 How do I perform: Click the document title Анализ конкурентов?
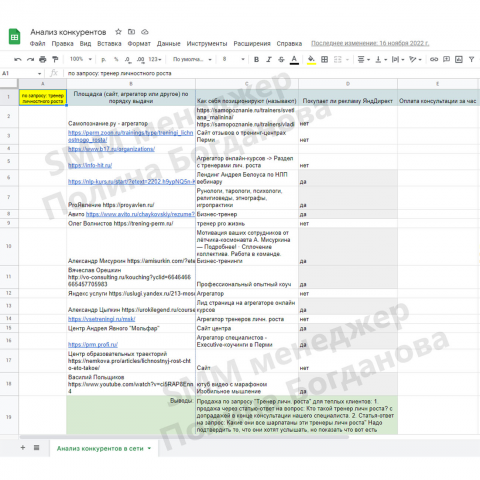click(x=68, y=32)
